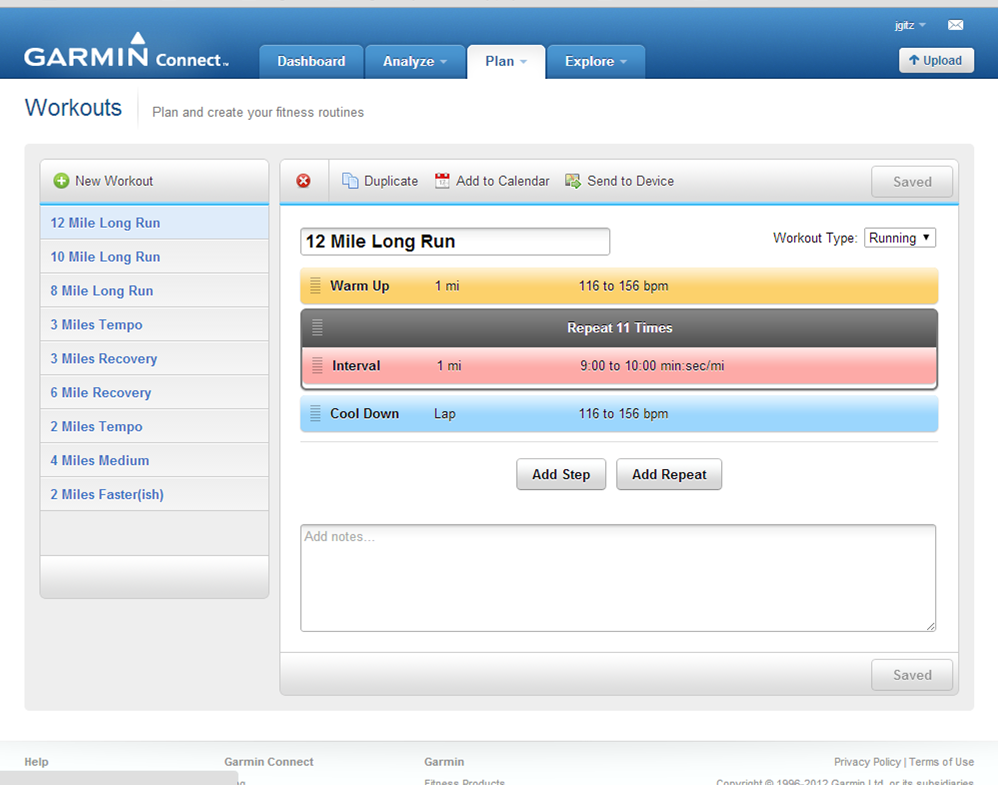
Task: Select the 10 Mile Long Run workout
Action: pyautogui.click(x=154, y=257)
